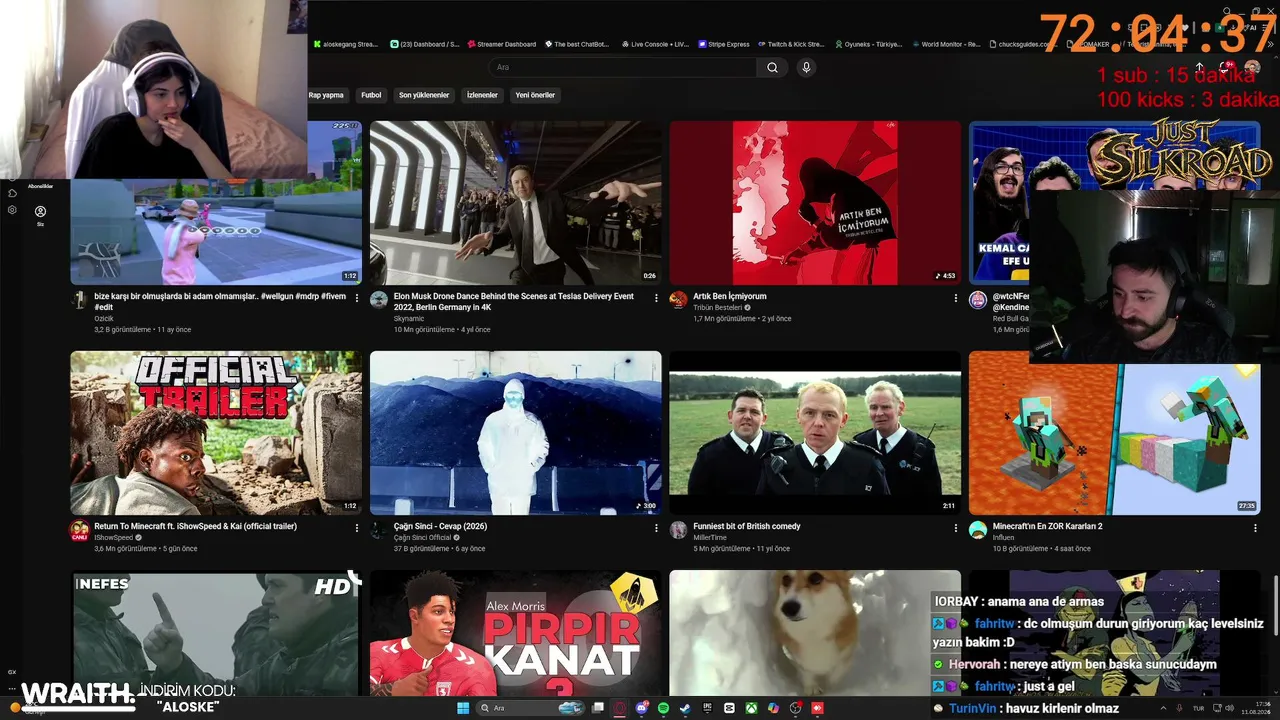Open options menu for bize karşı bir olmuşlarda video

[356, 297]
